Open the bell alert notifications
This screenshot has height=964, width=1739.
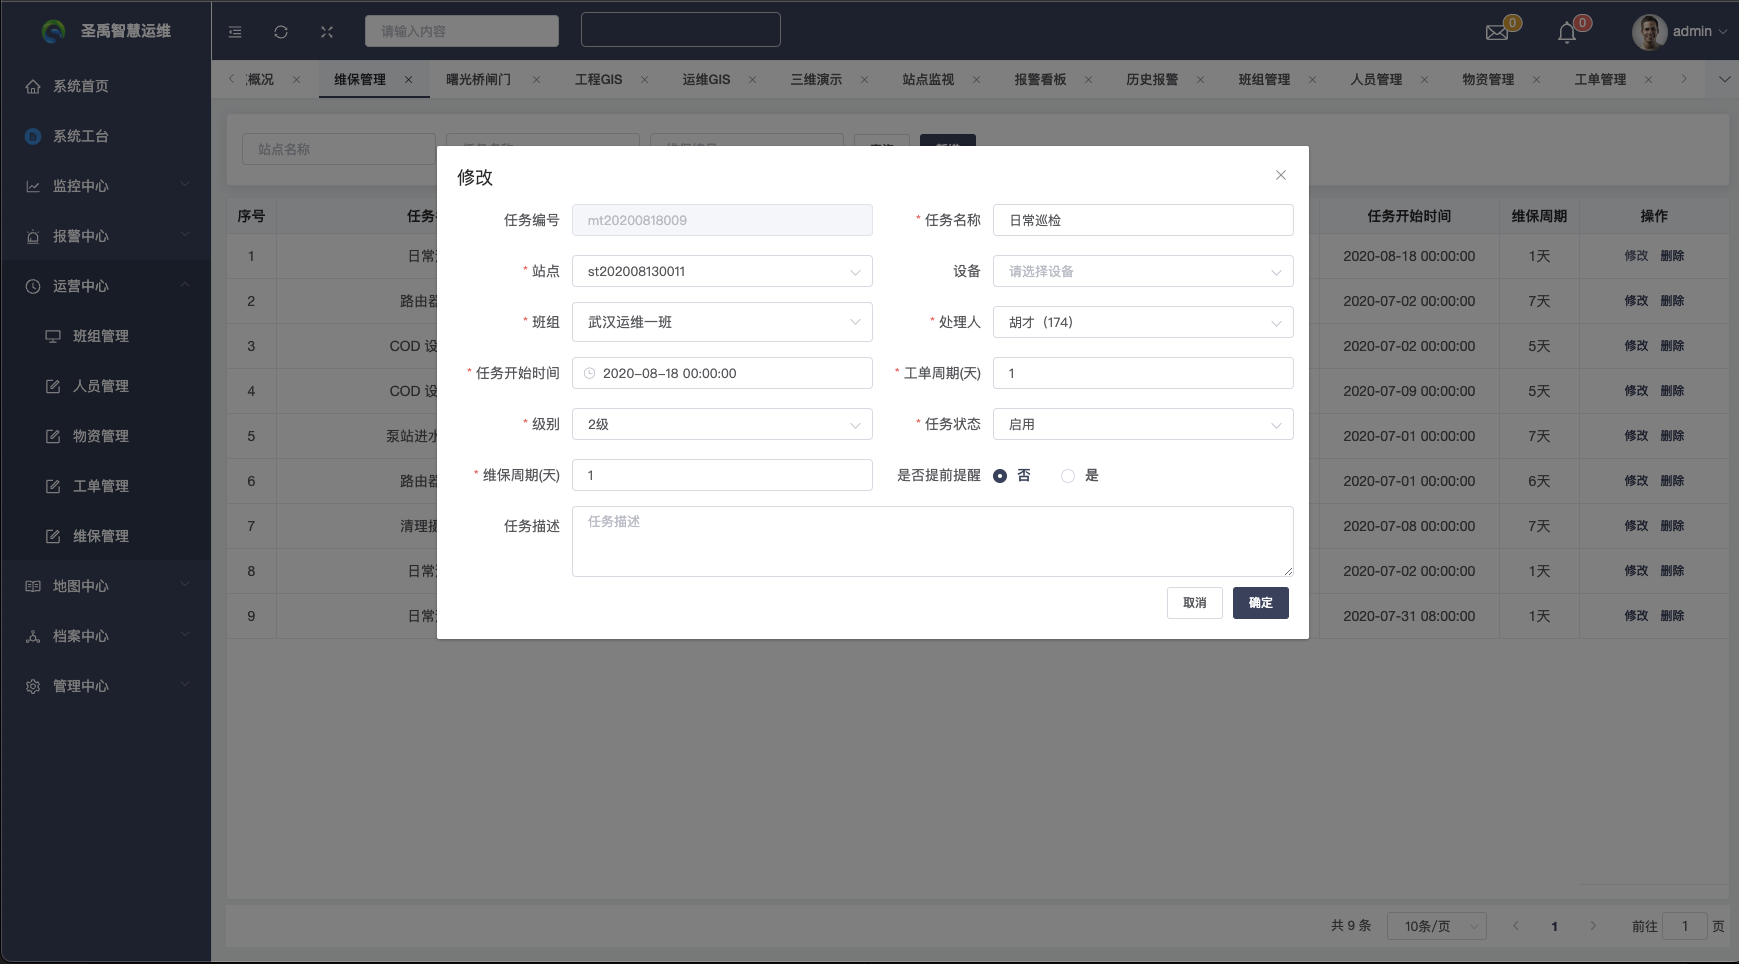[1567, 33]
